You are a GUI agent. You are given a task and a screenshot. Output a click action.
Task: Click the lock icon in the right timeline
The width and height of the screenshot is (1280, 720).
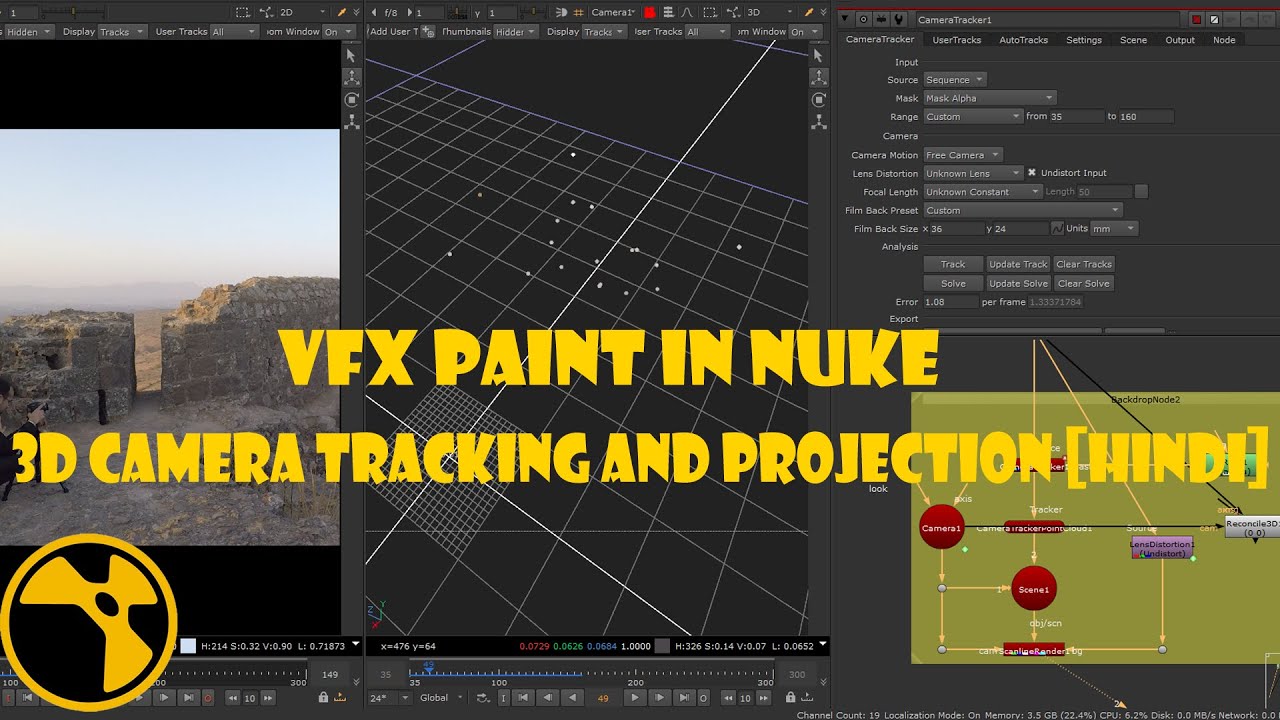[x=789, y=697]
